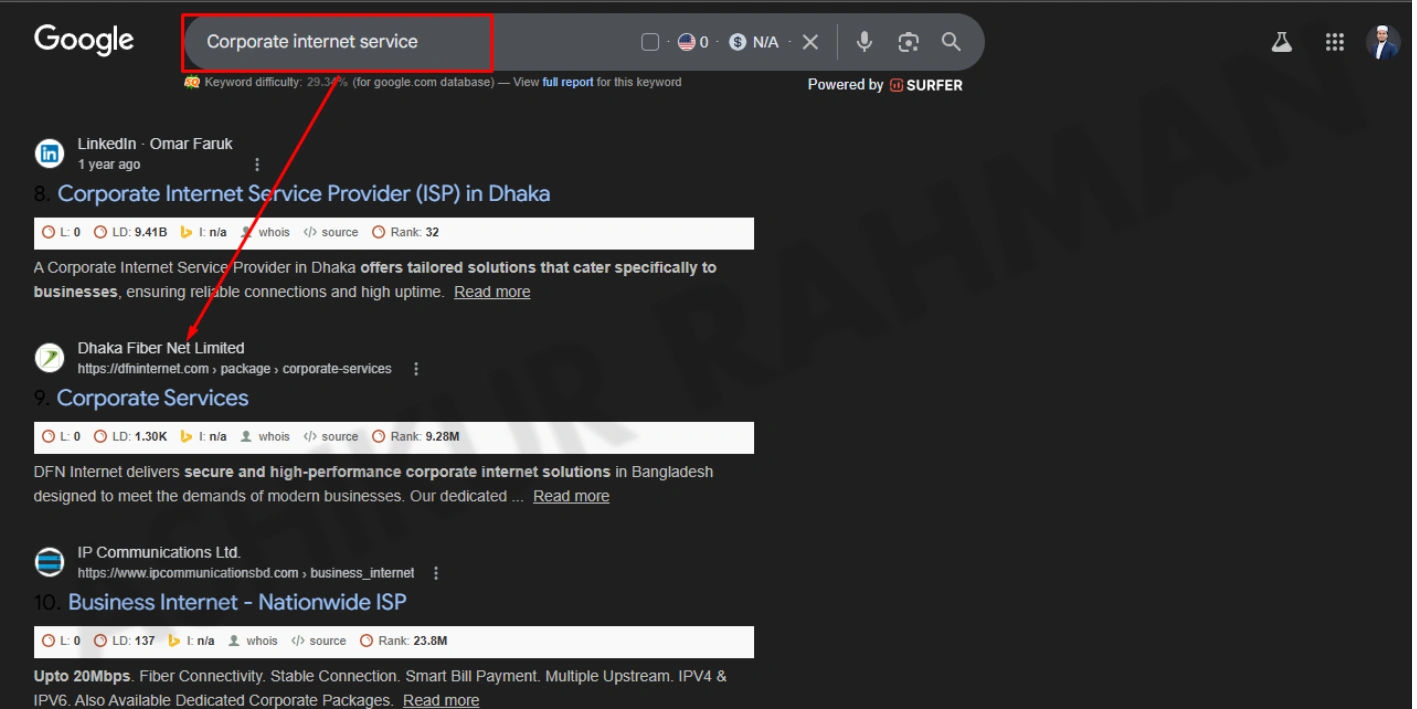The width and height of the screenshot is (1417, 709).
Task: Click the Dhaka Fiber Net favicon
Action: coord(49,357)
